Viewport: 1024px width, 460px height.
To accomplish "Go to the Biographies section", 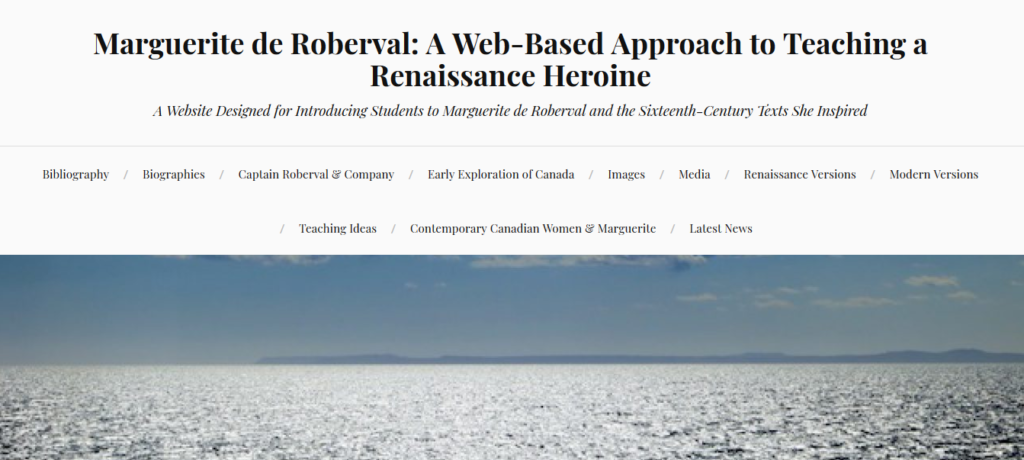I will click(x=173, y=174).
